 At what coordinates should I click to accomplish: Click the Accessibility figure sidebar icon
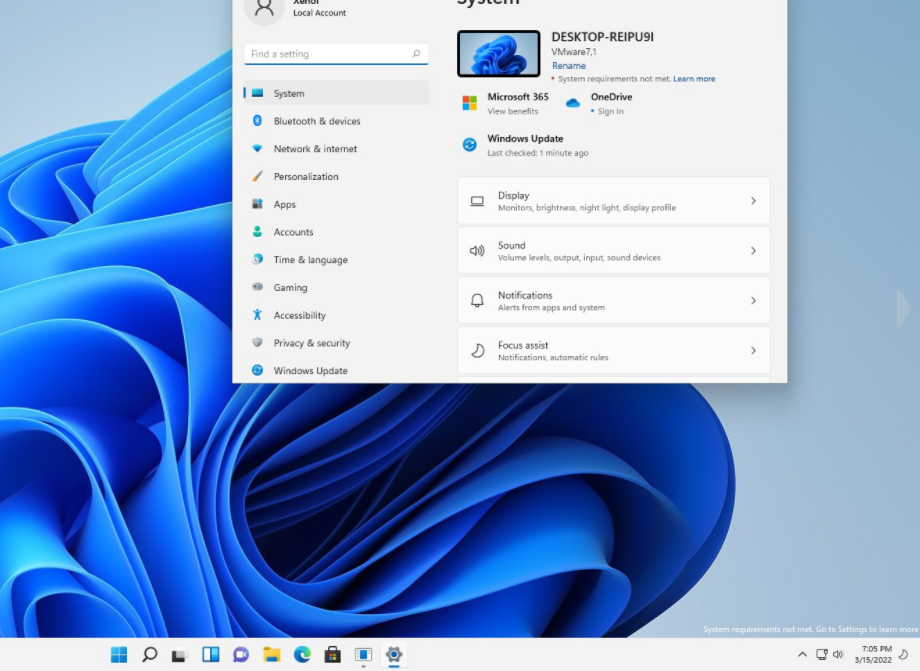point(257,315)
